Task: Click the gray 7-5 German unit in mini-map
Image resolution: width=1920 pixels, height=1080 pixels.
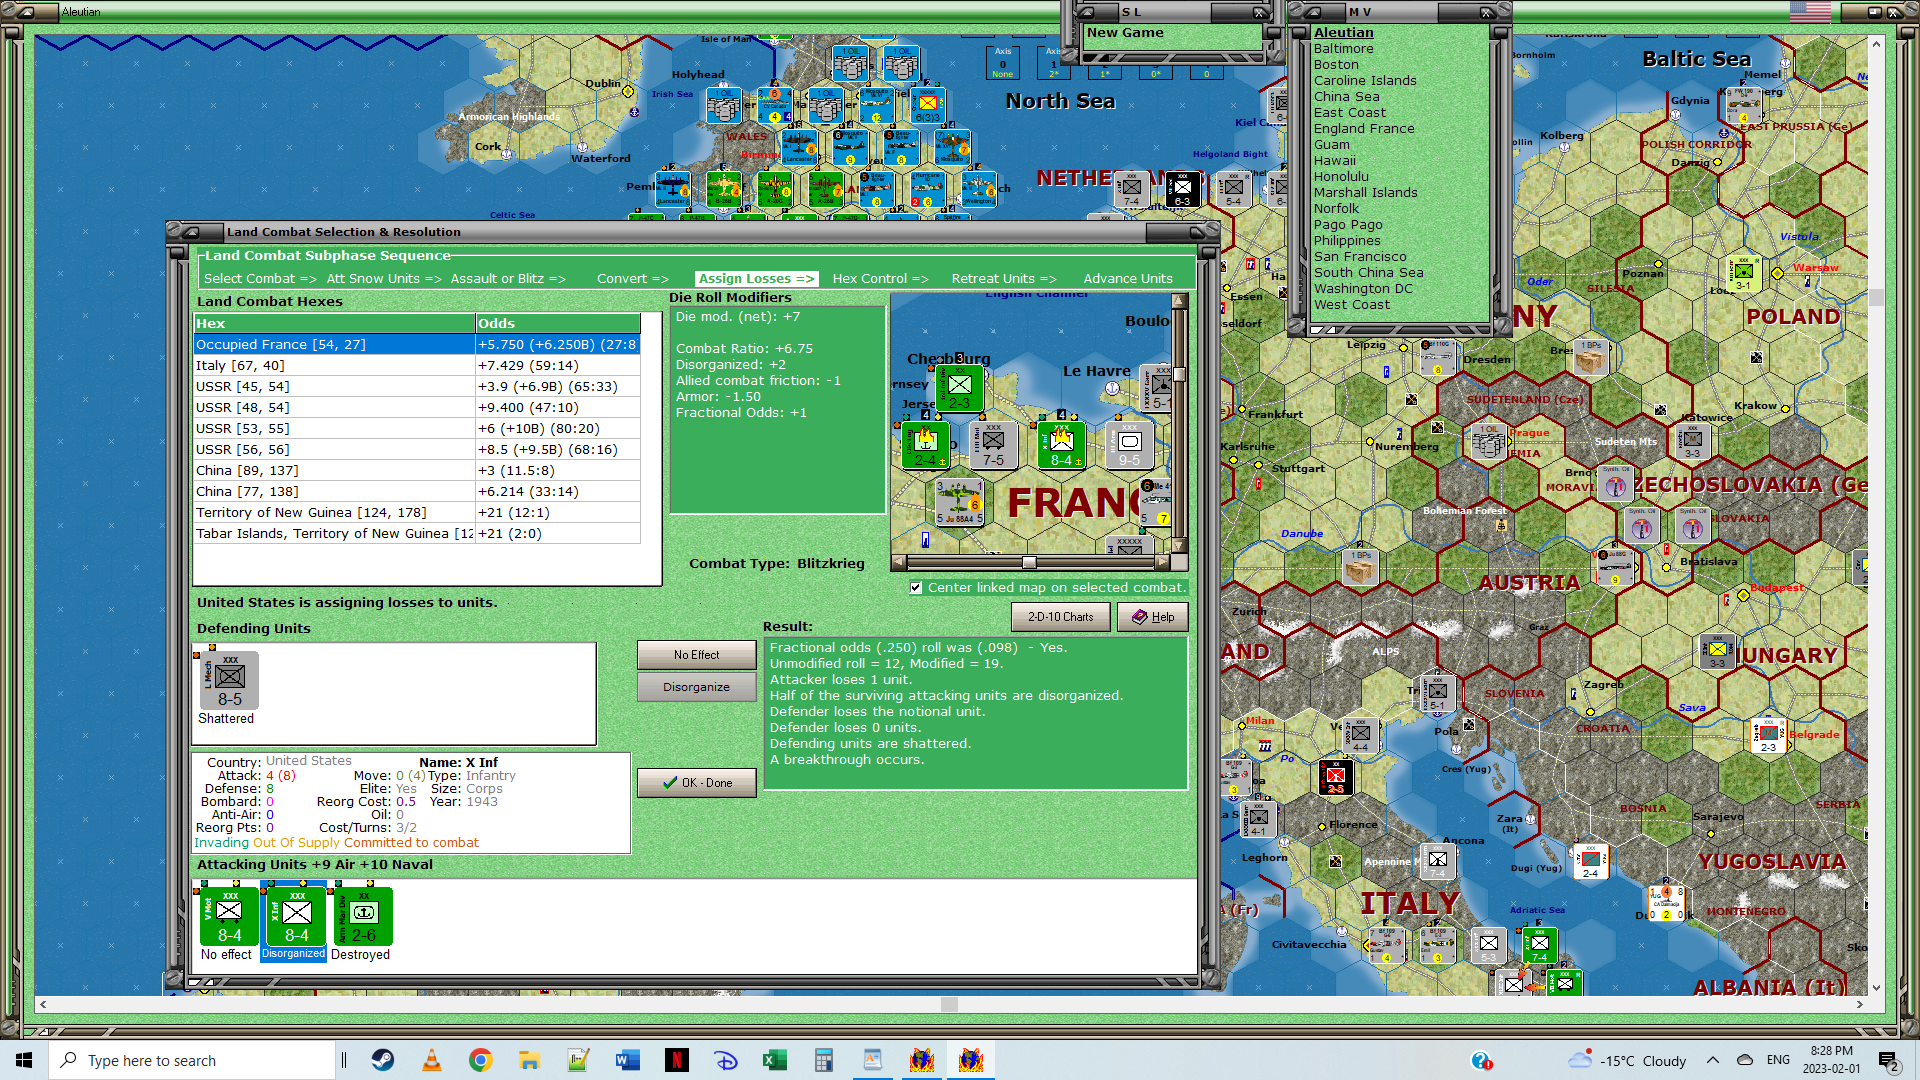Action: point(993,445)
